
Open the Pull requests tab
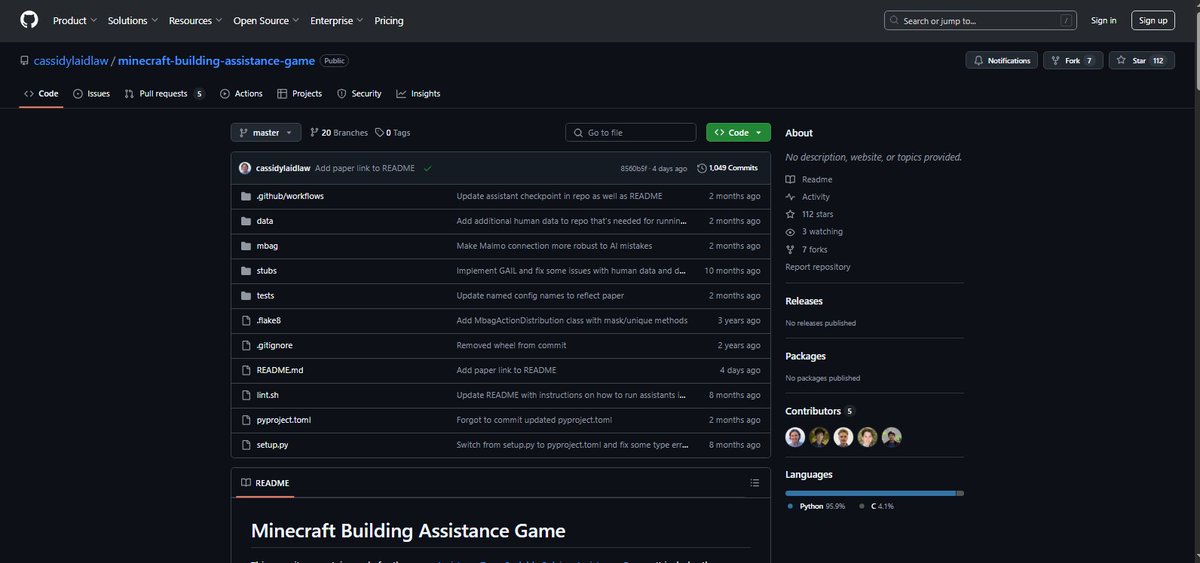(x=164, y=94)
